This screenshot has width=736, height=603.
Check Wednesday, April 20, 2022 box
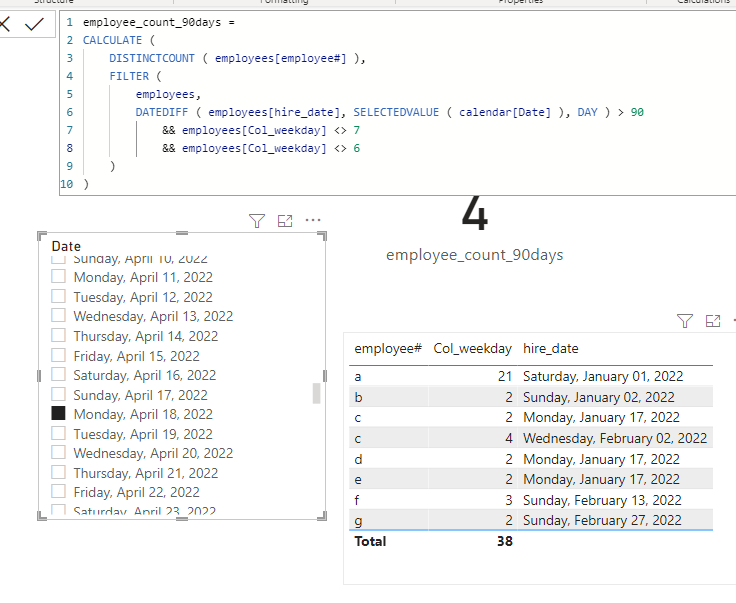point(58,452)
